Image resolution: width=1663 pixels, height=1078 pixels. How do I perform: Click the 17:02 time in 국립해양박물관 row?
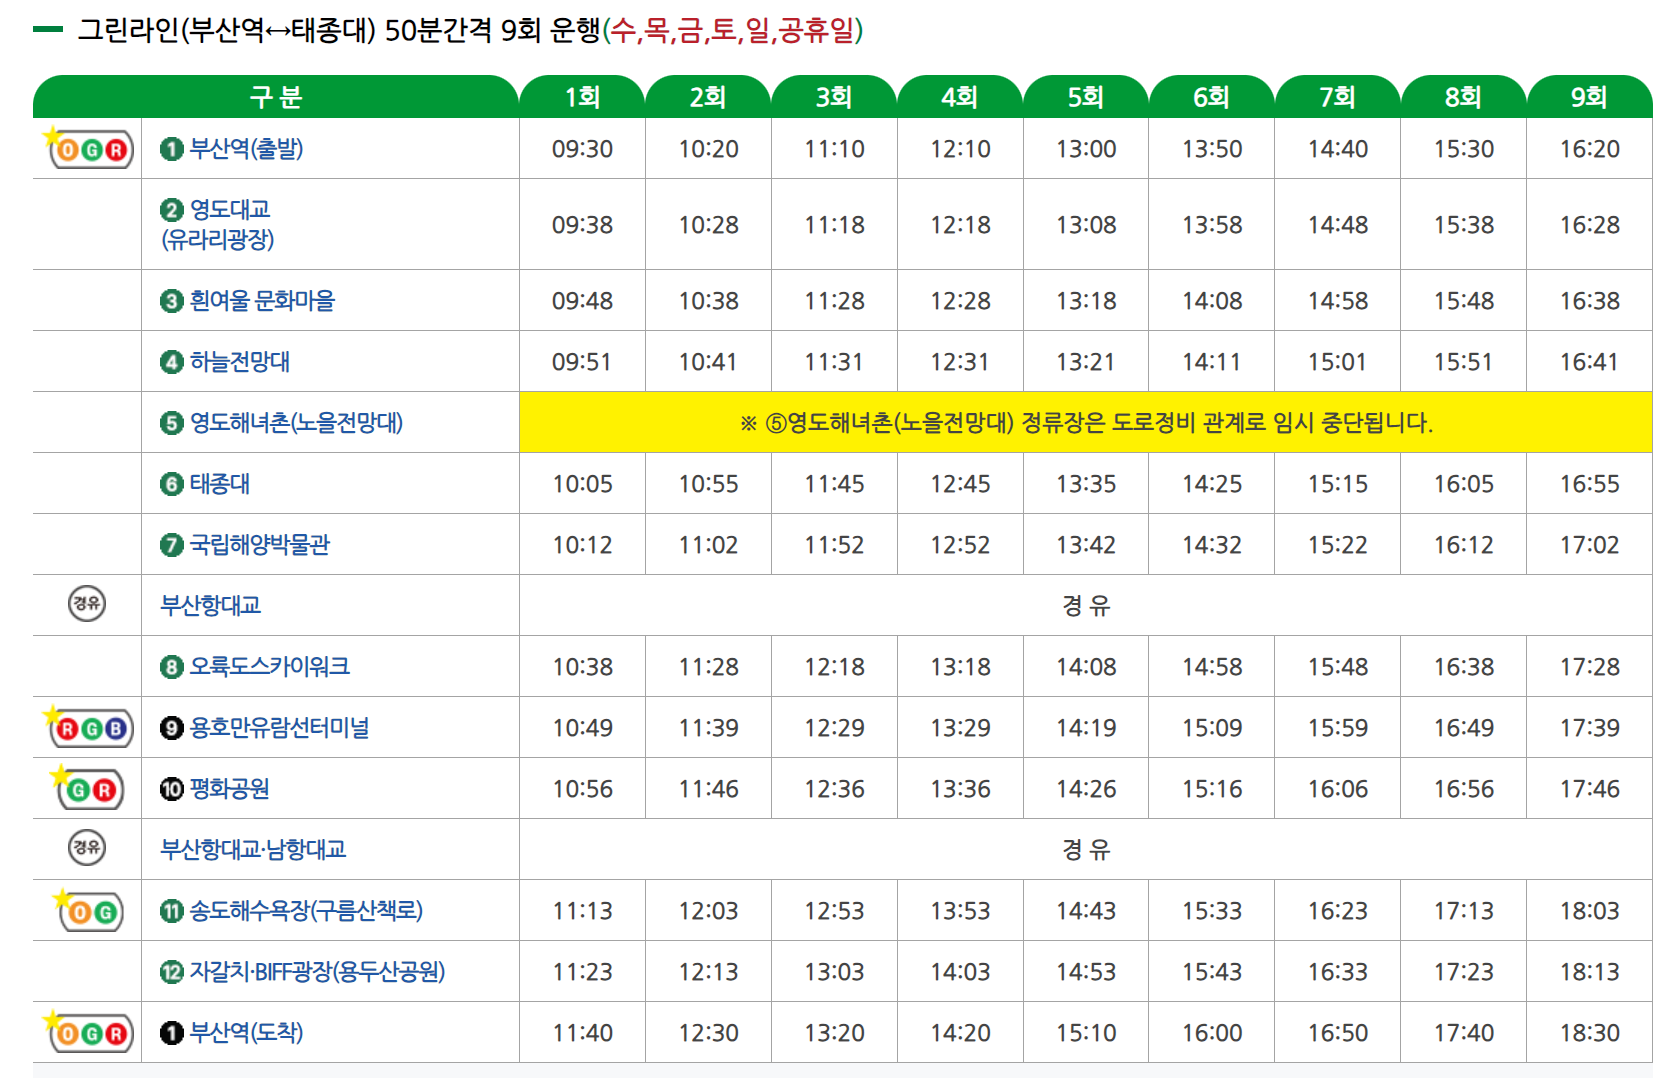point(1590,545)
